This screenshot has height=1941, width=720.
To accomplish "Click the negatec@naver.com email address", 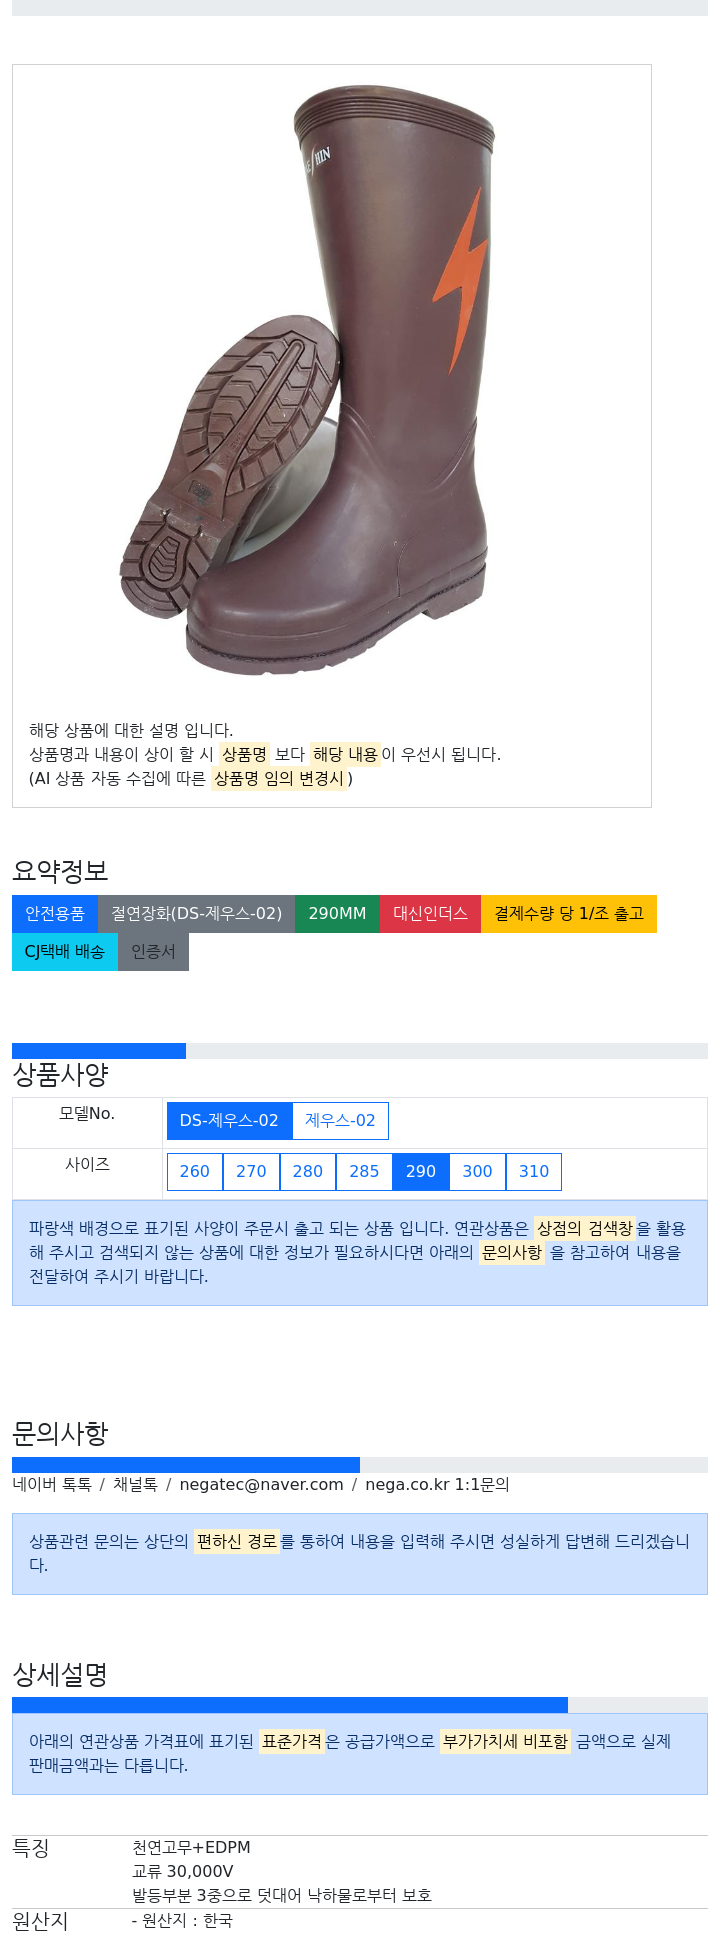I will coord(261,1485).
